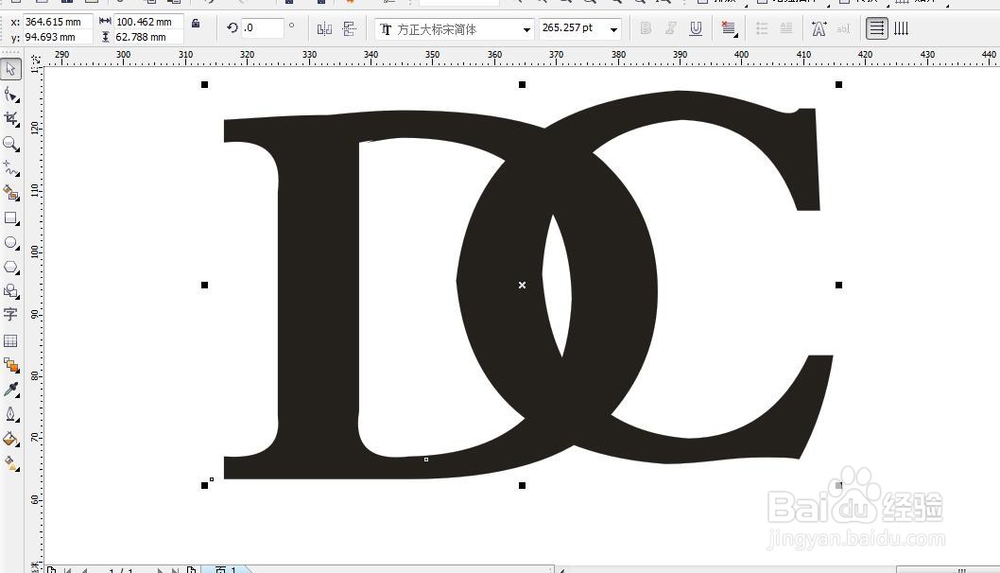Pick the Color Eyedropper tool

point(11,389)
